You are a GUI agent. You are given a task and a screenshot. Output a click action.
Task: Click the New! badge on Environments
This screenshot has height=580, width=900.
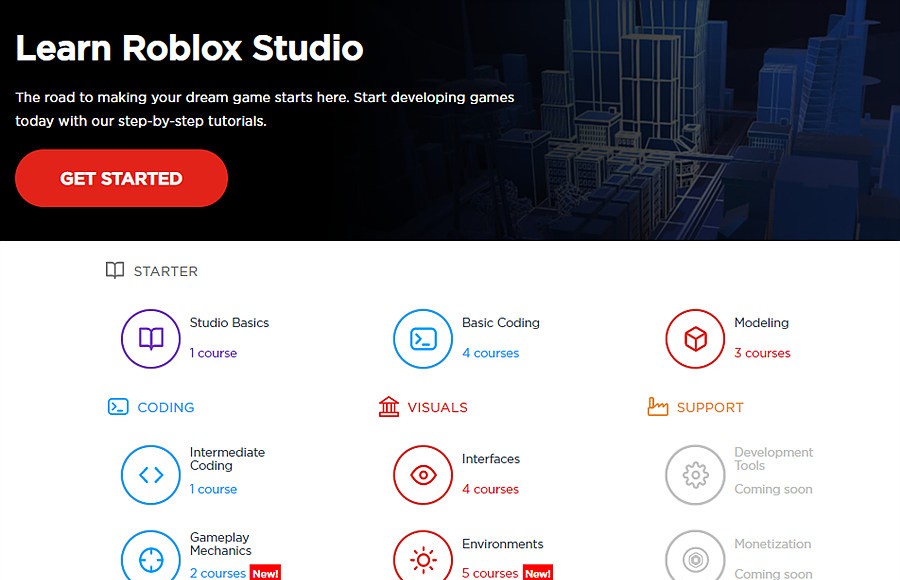(538, 573)
